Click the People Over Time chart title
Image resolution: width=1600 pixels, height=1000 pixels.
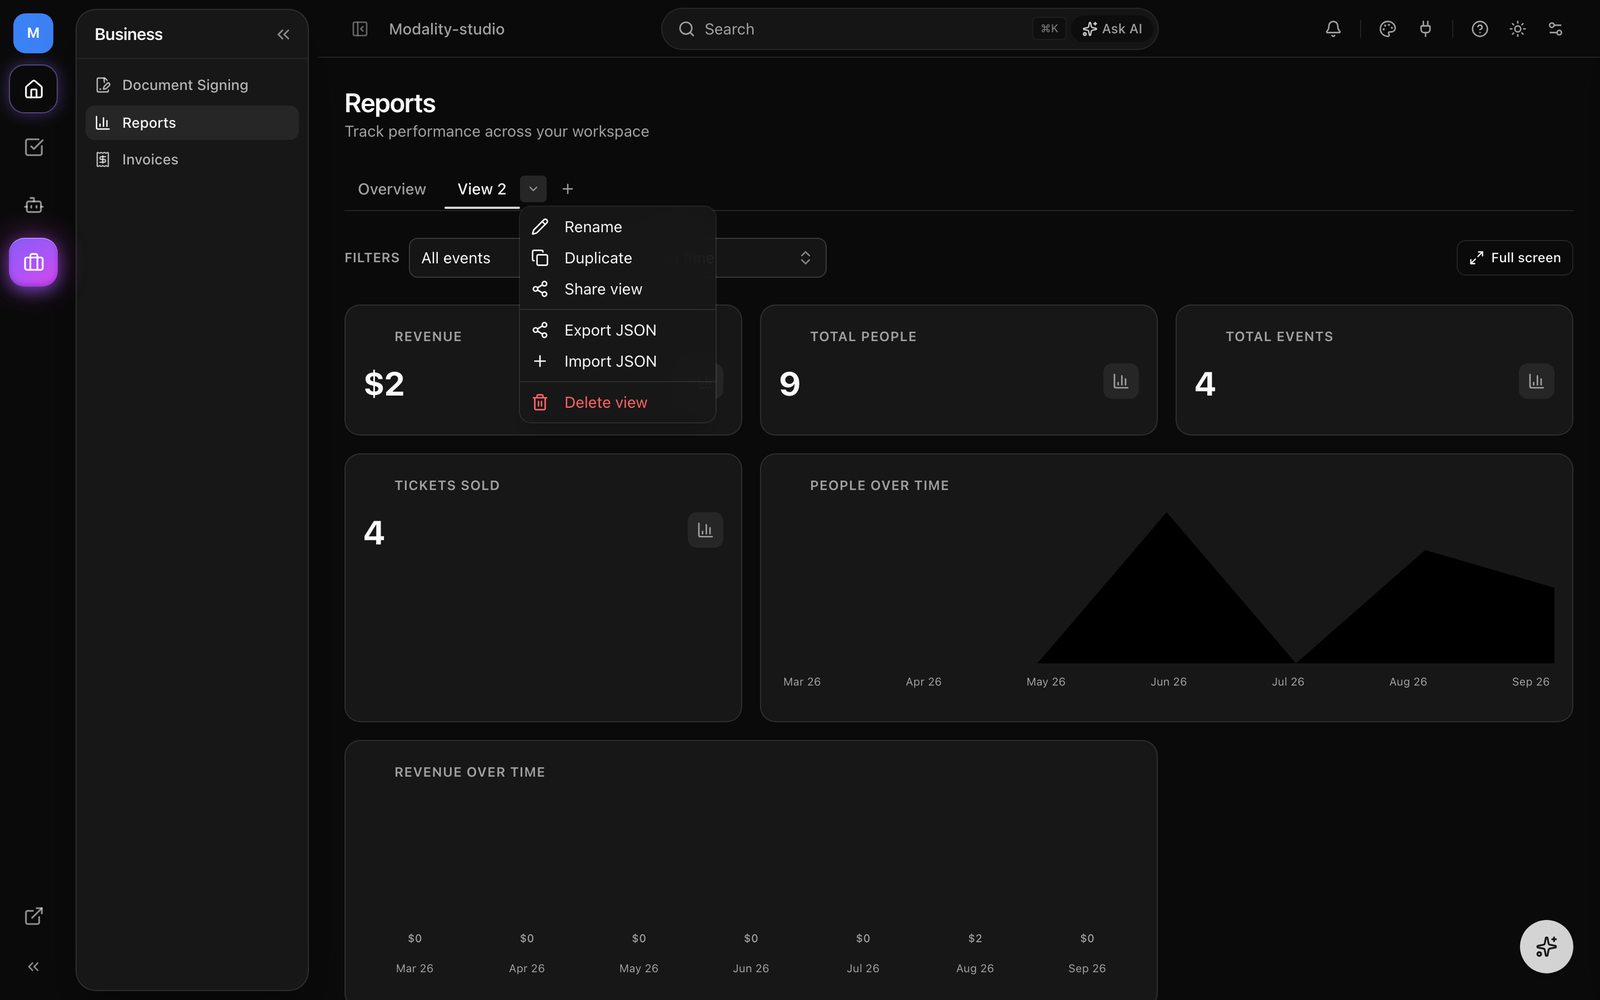879,486
